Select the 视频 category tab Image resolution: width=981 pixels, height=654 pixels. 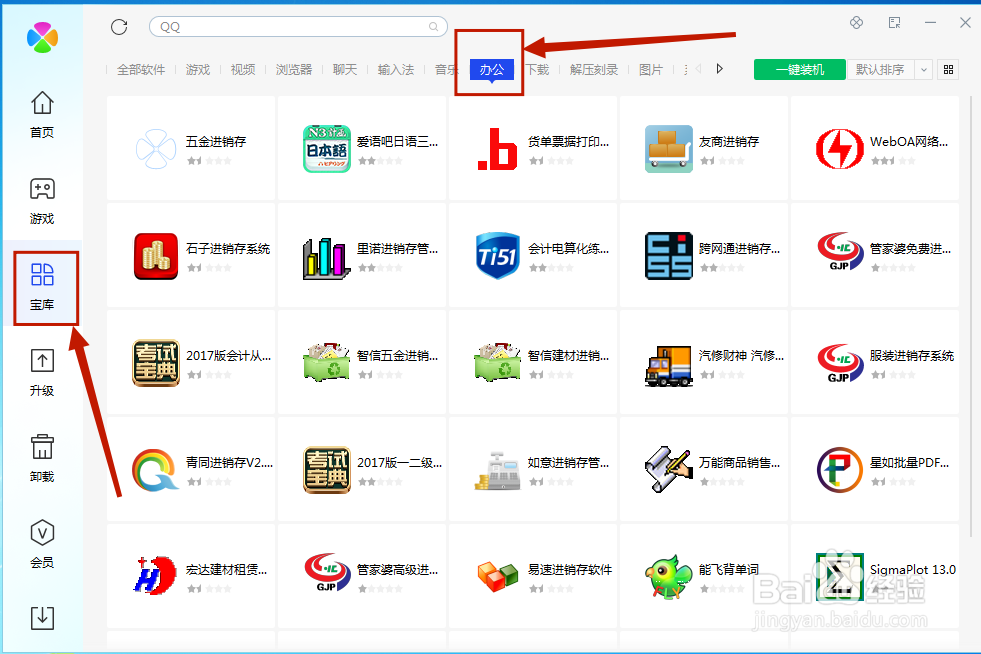coord(243,69)
